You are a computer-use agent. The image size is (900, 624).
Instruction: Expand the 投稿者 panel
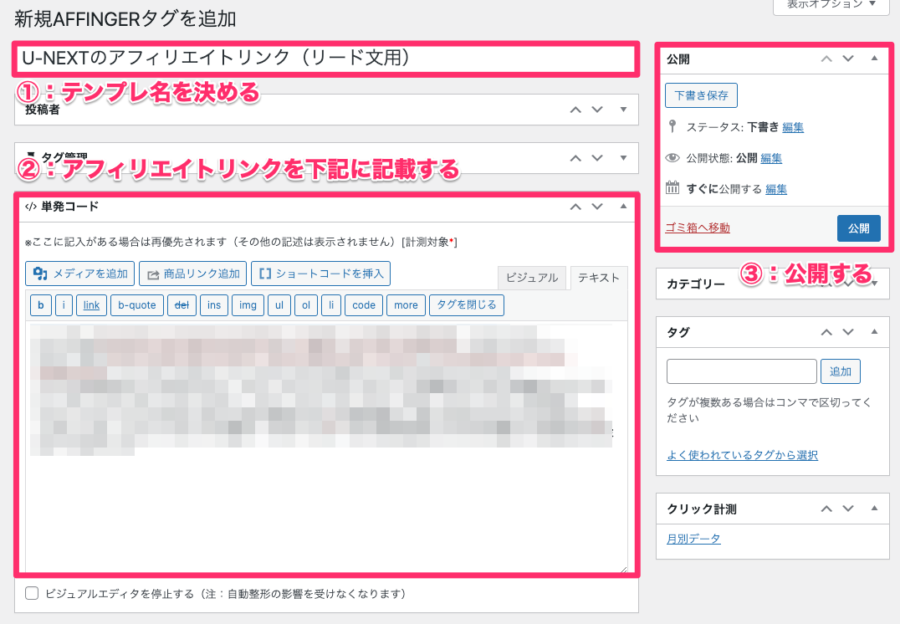(623, 110)
